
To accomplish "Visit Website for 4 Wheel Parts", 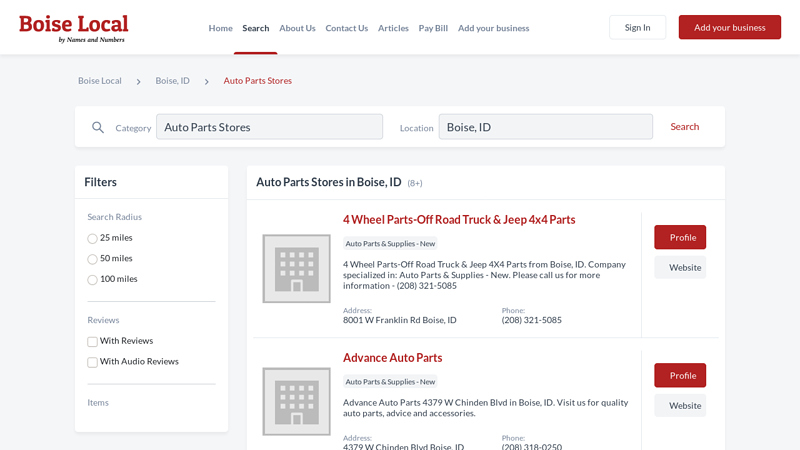I will [680, 267].
